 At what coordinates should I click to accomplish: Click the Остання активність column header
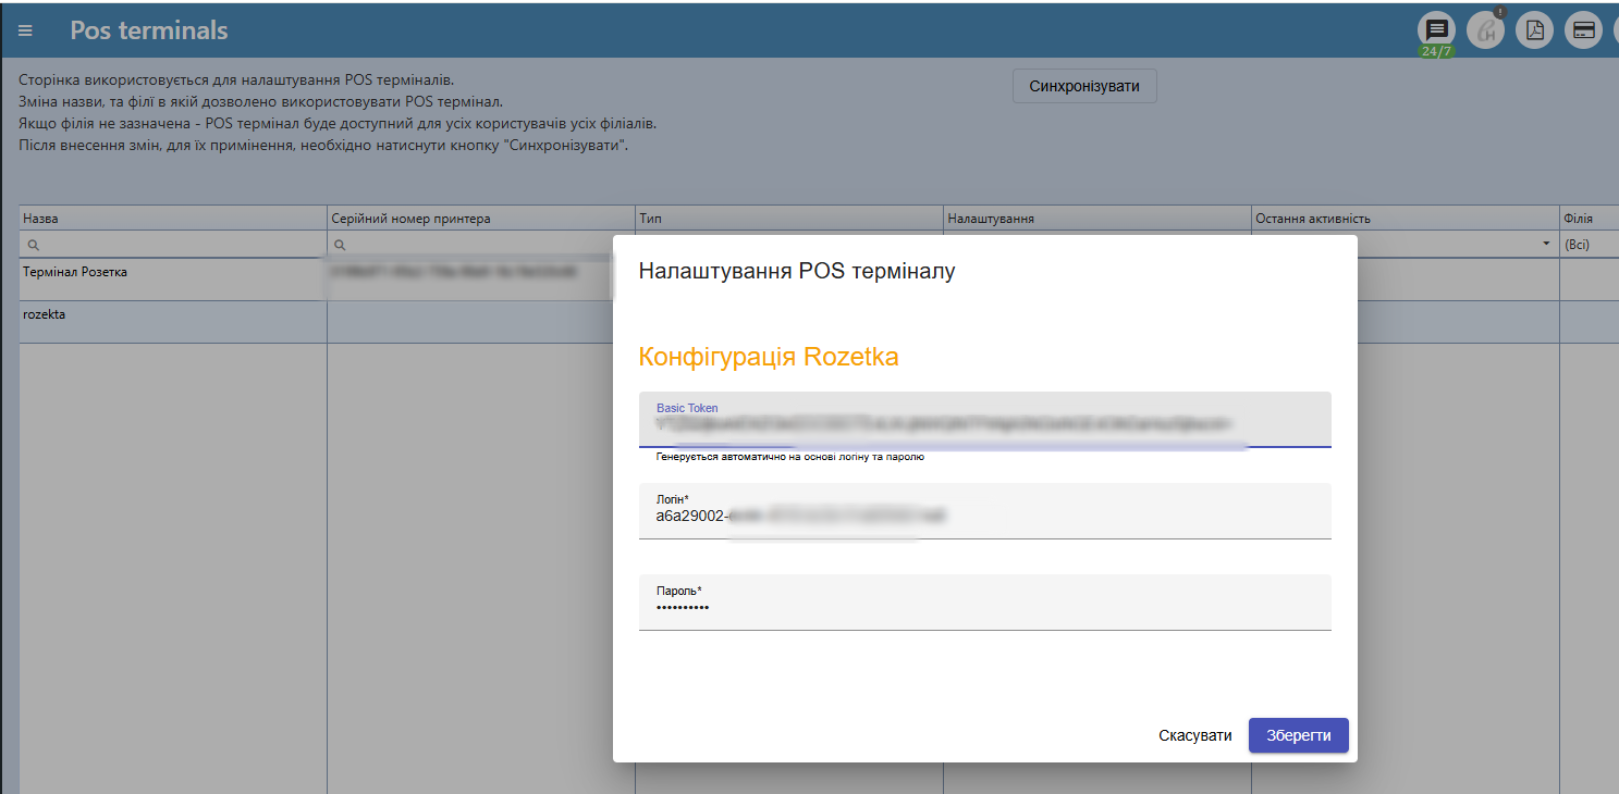coord(1405,218)
